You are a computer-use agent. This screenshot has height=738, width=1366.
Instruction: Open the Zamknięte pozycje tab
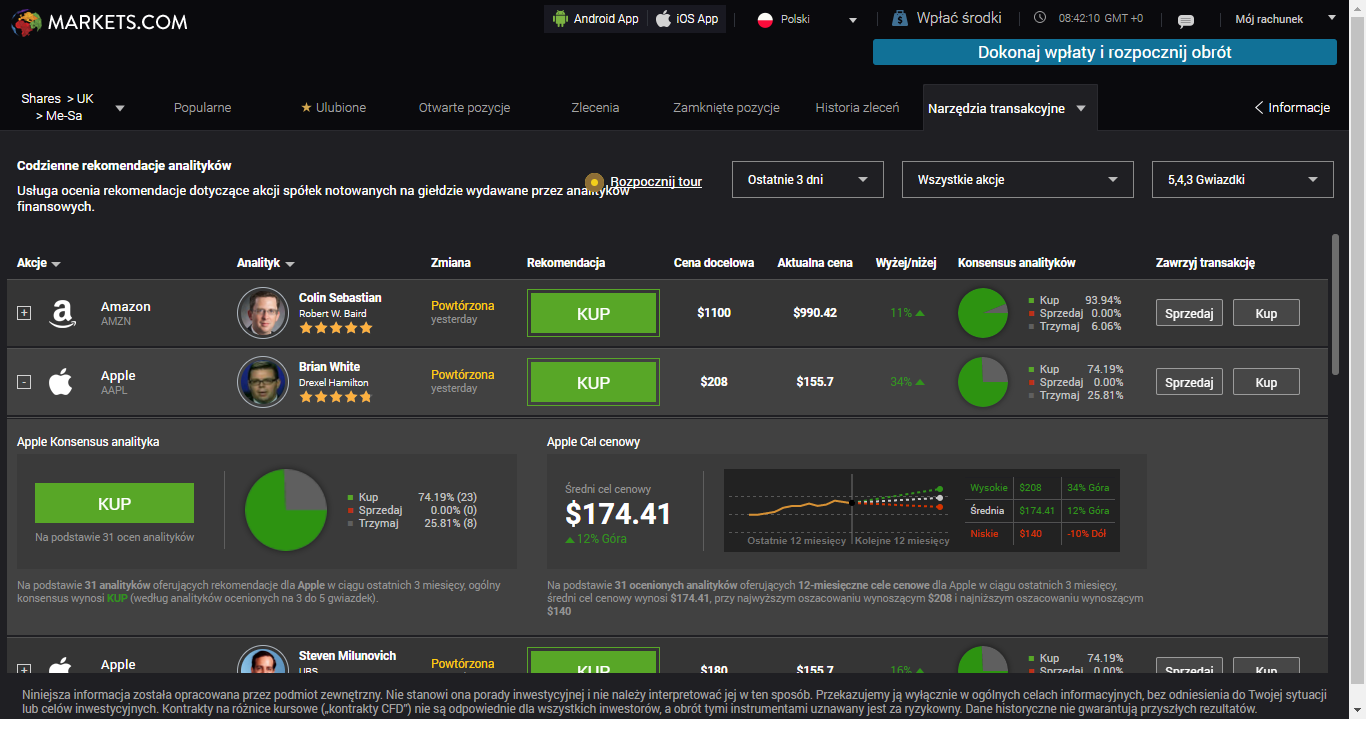pos(726,107)
